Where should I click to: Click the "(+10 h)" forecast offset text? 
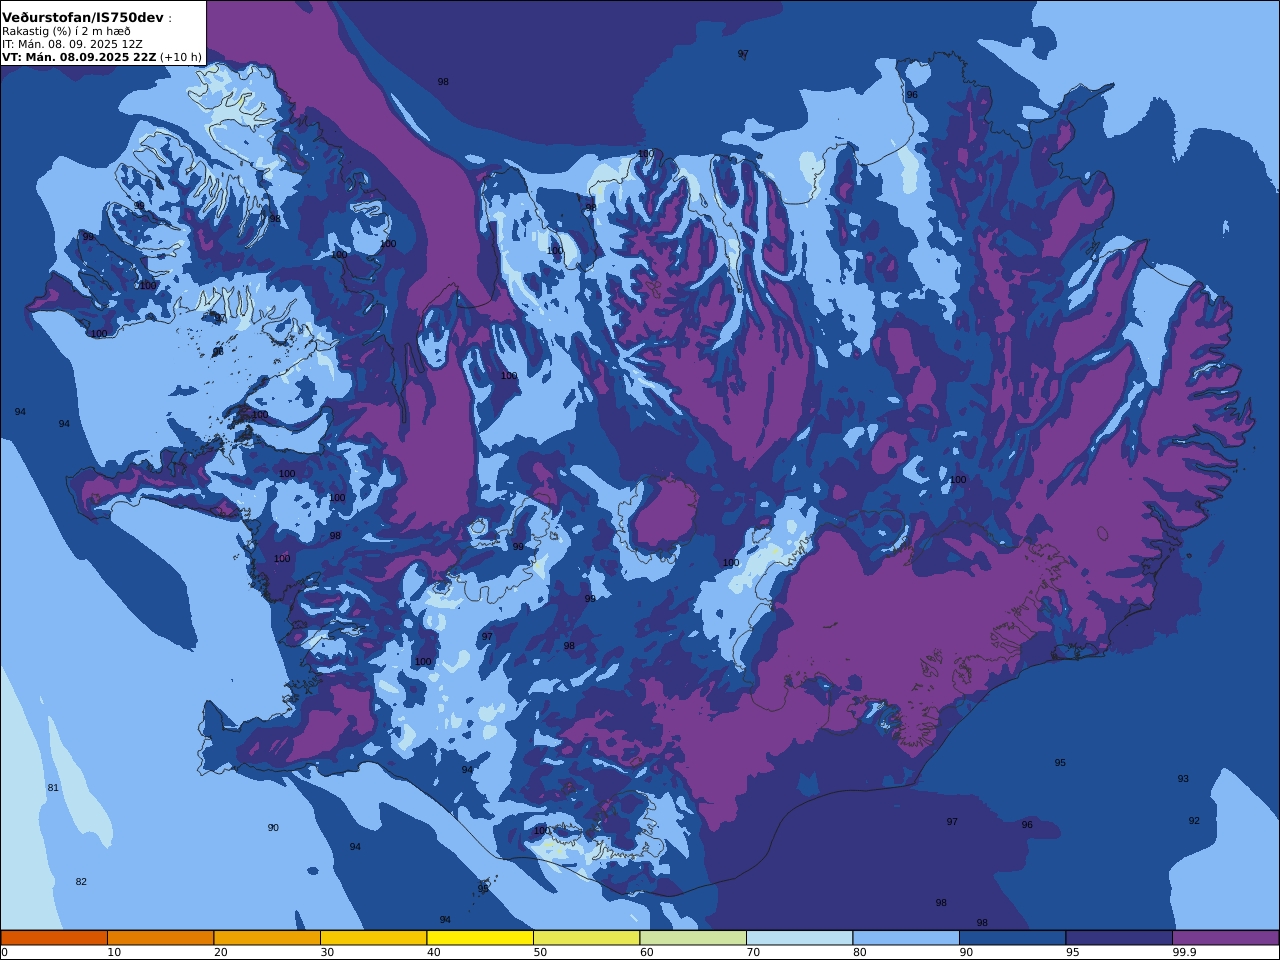(181, 57)
